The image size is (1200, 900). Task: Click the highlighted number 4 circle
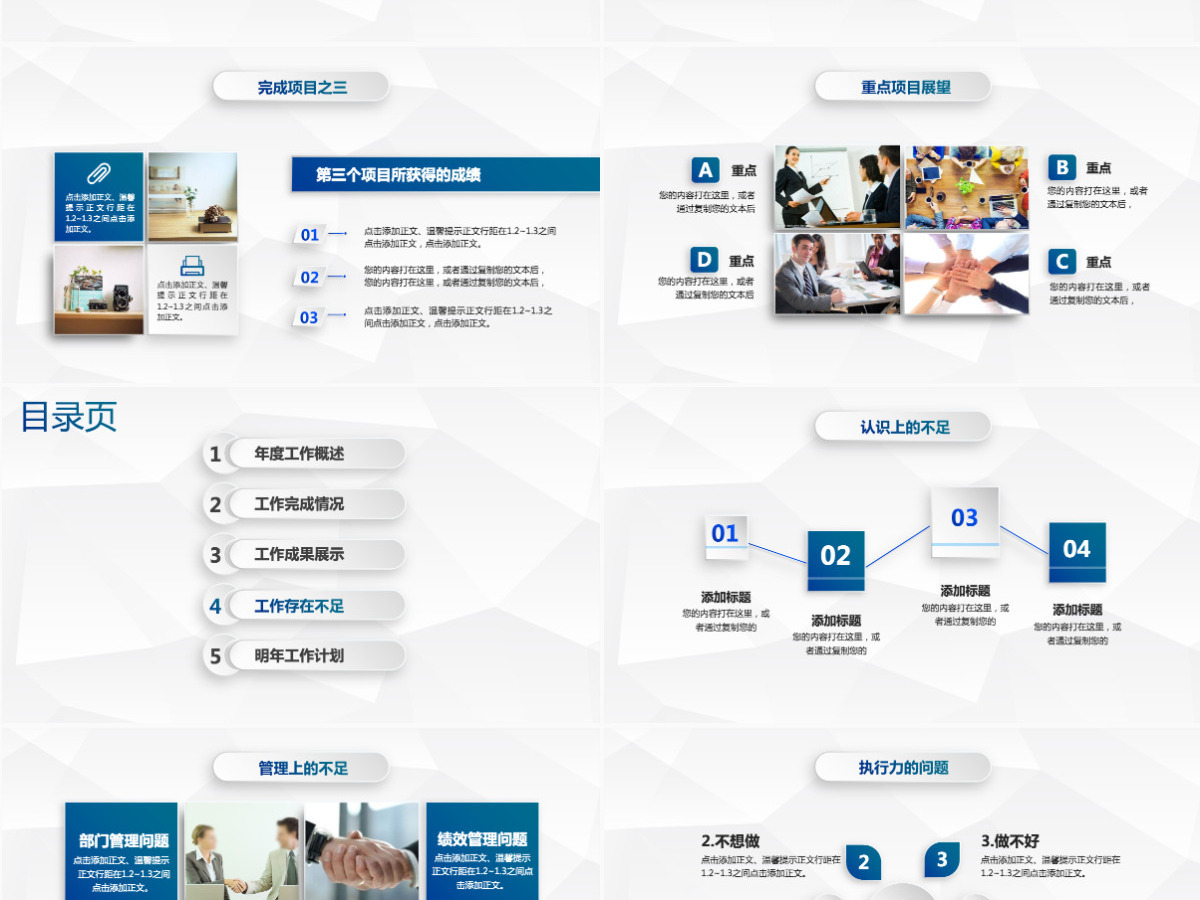click(x=215, y=606)
